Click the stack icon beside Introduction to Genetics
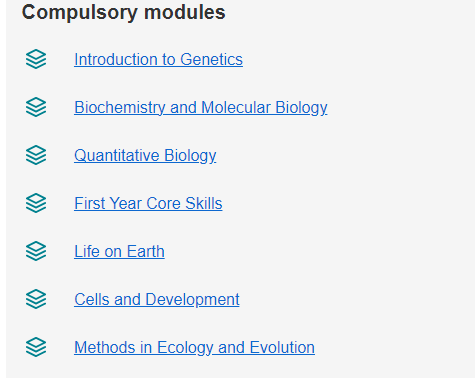Image resolution: width=475 pixels, height=378 pixels. (36, 59)
